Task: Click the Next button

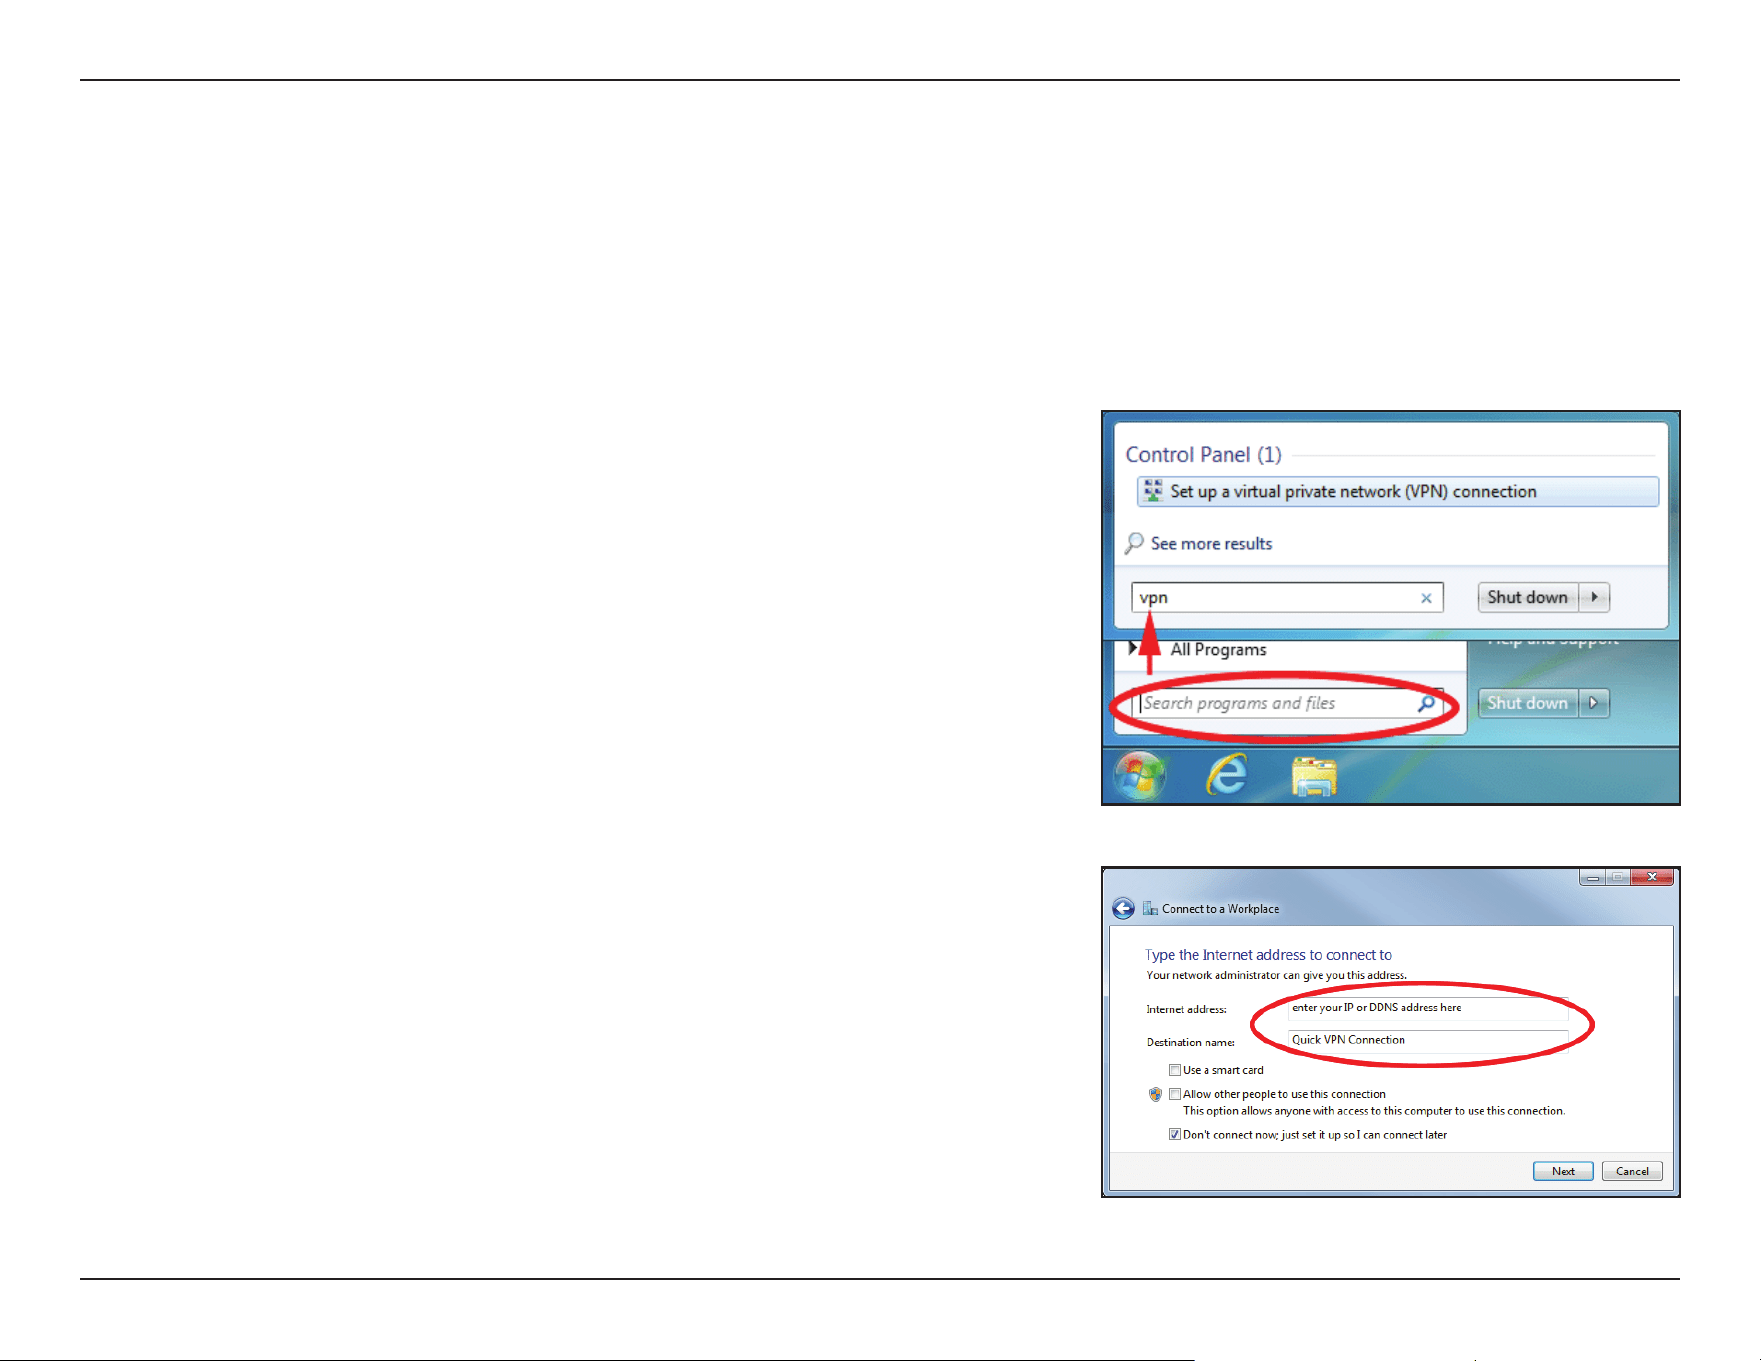Action: (x=1563, y=1171)
